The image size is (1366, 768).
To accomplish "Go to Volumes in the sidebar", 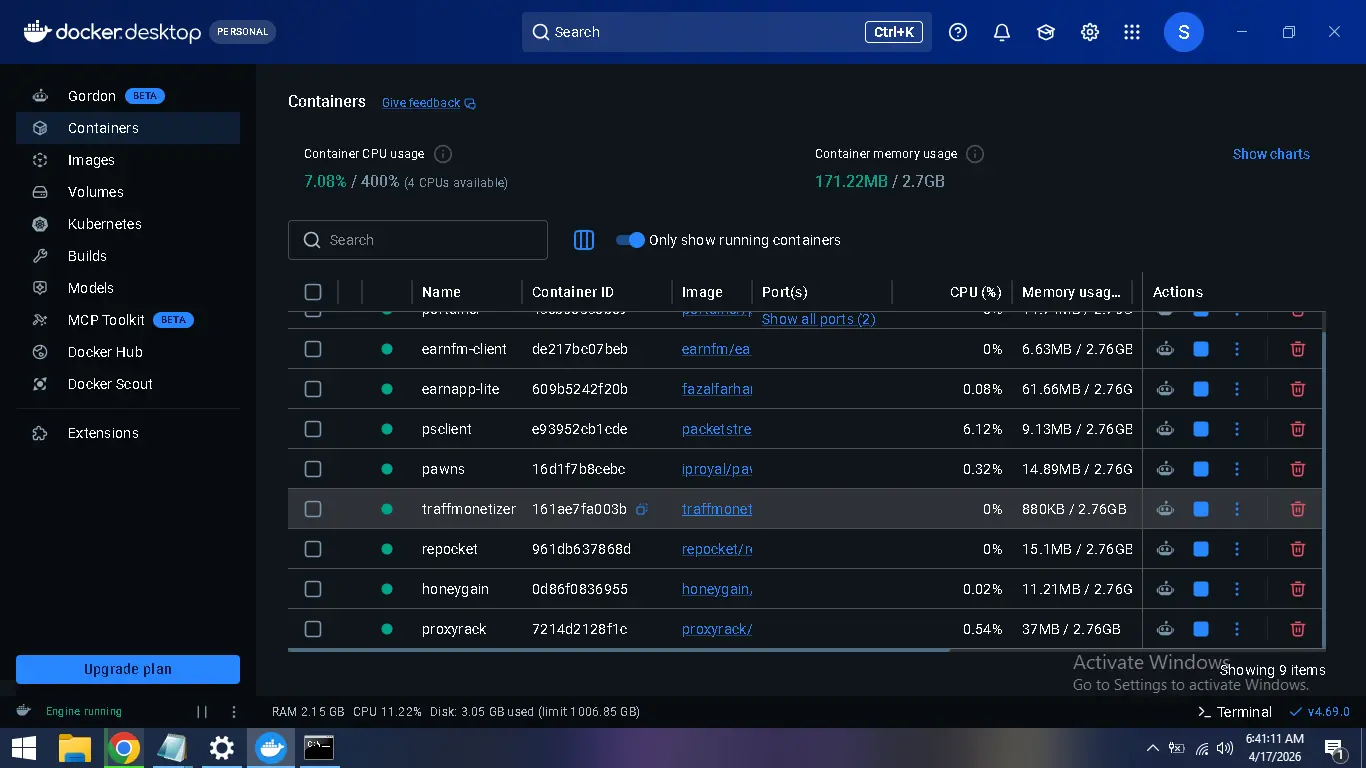I will (x=128, y=192).
